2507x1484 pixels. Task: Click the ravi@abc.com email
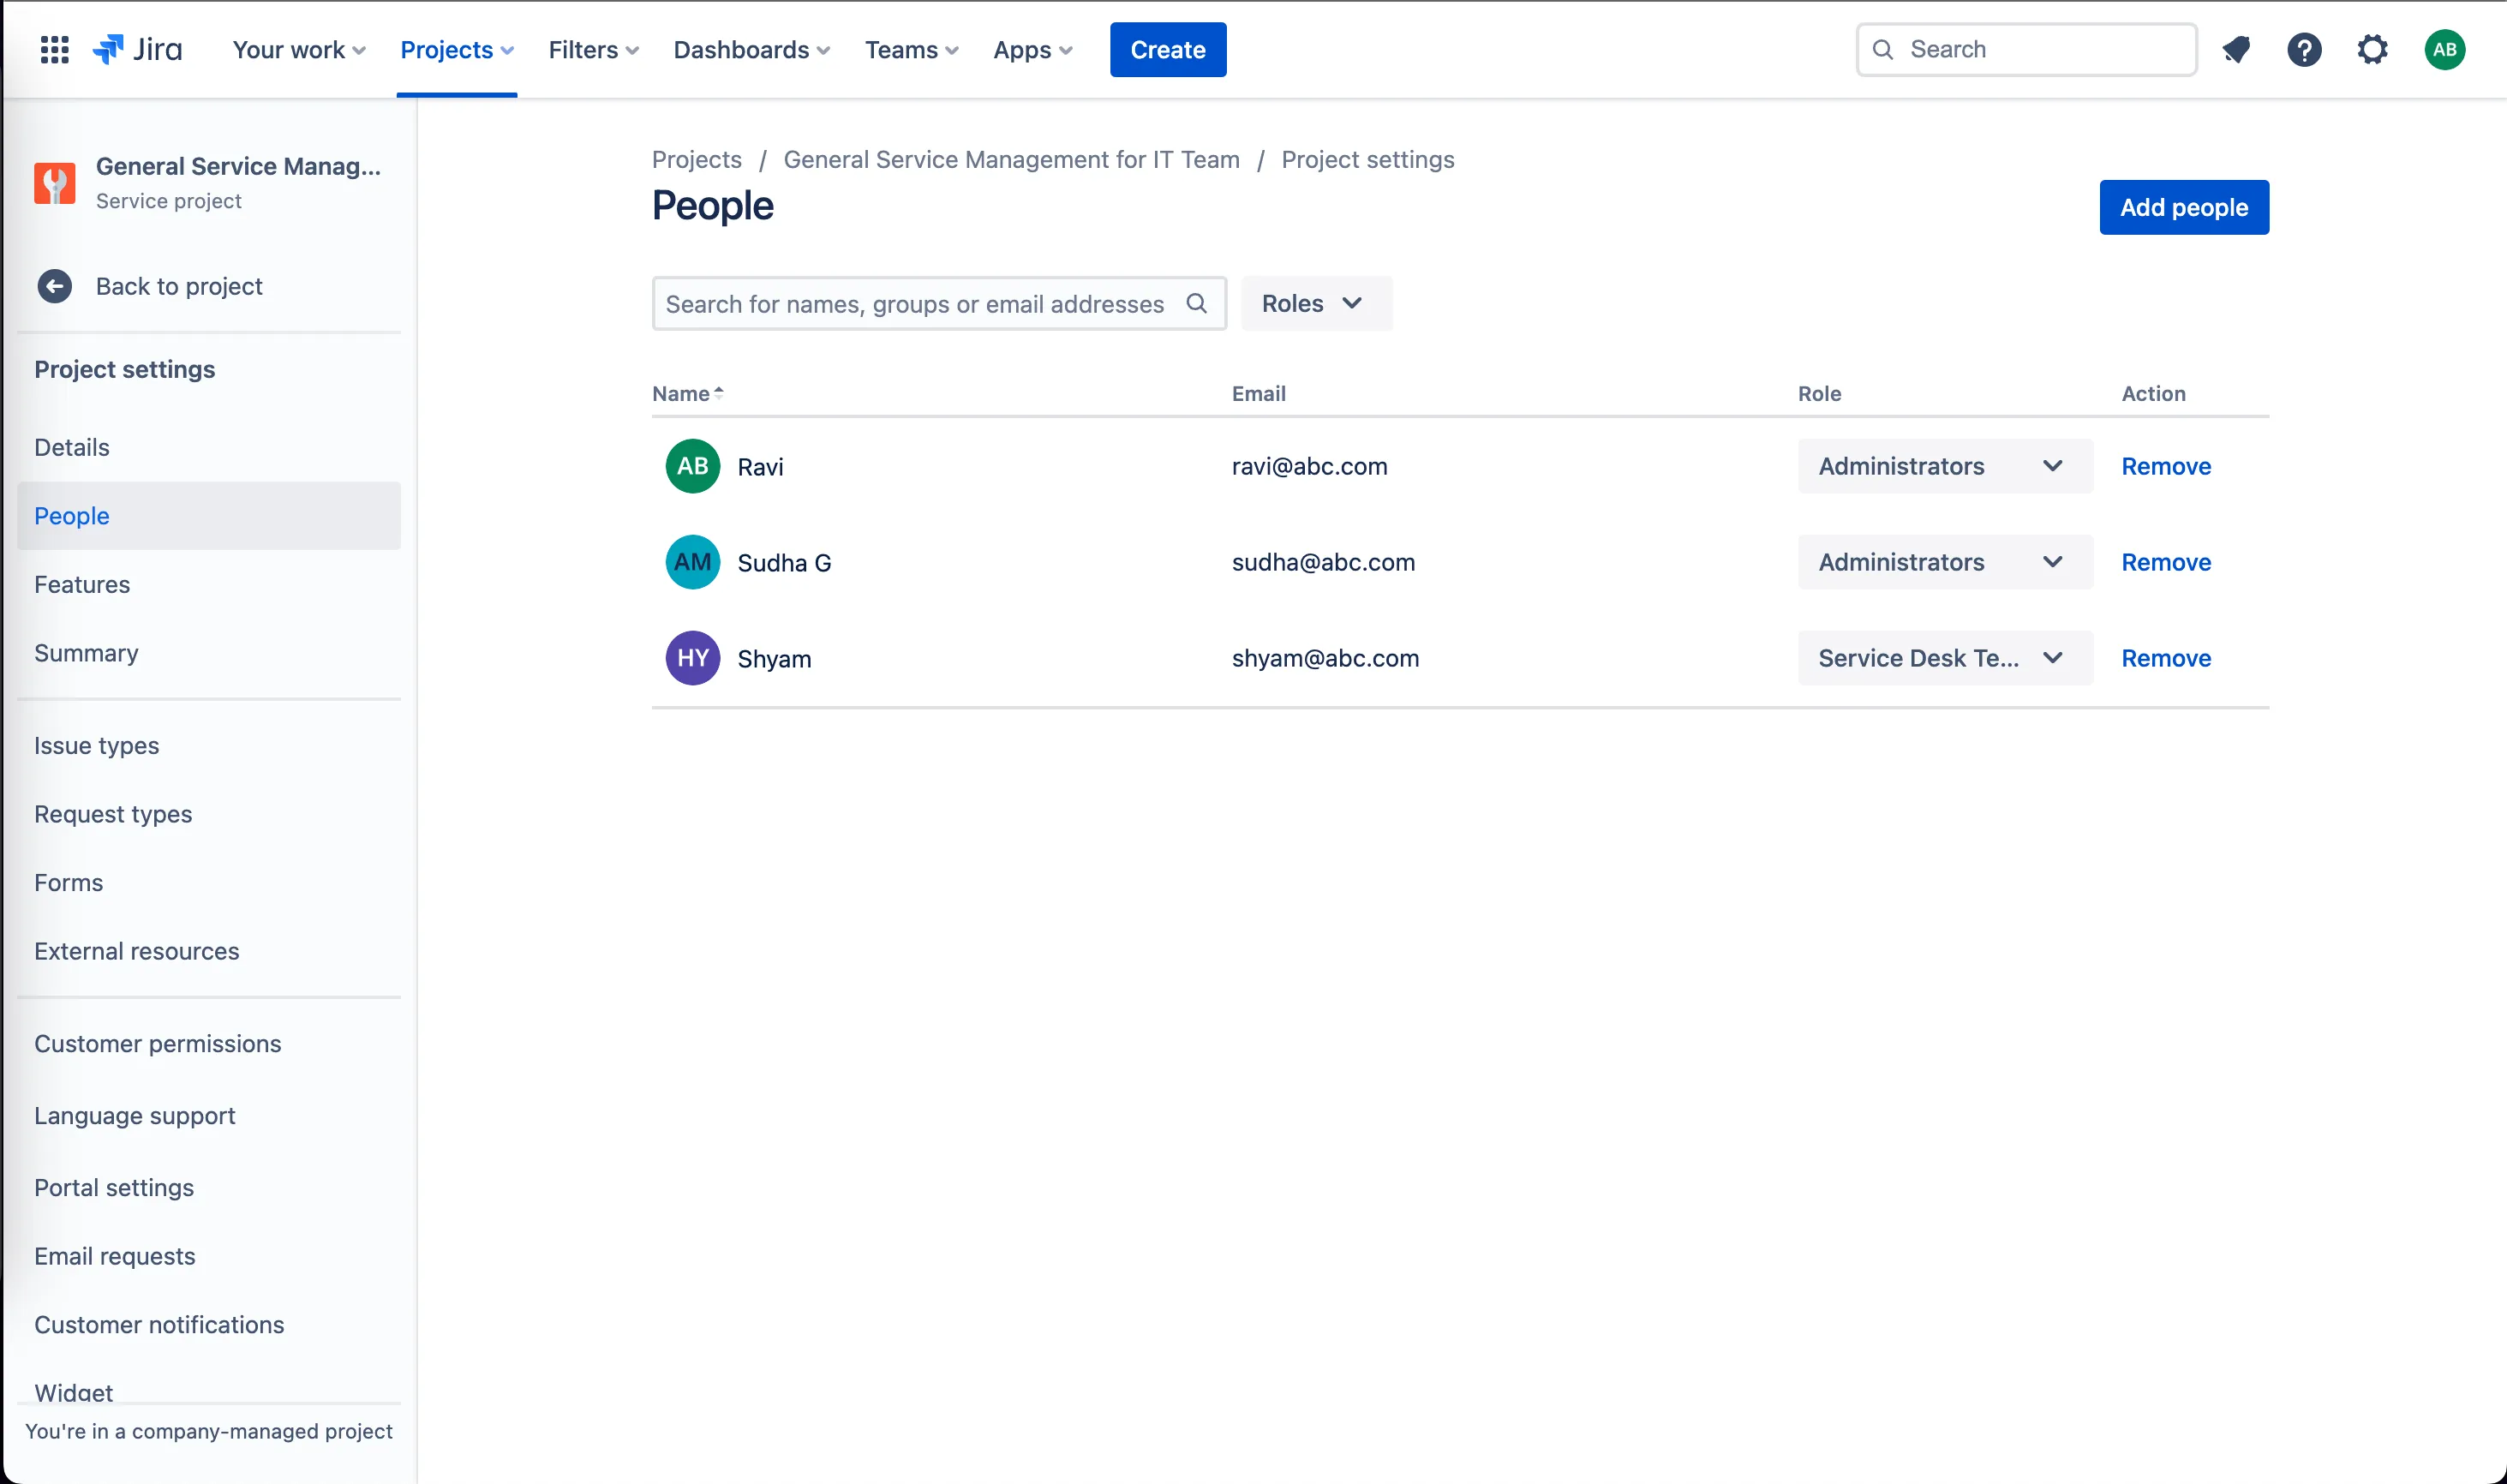click(x=1308, y=466)
